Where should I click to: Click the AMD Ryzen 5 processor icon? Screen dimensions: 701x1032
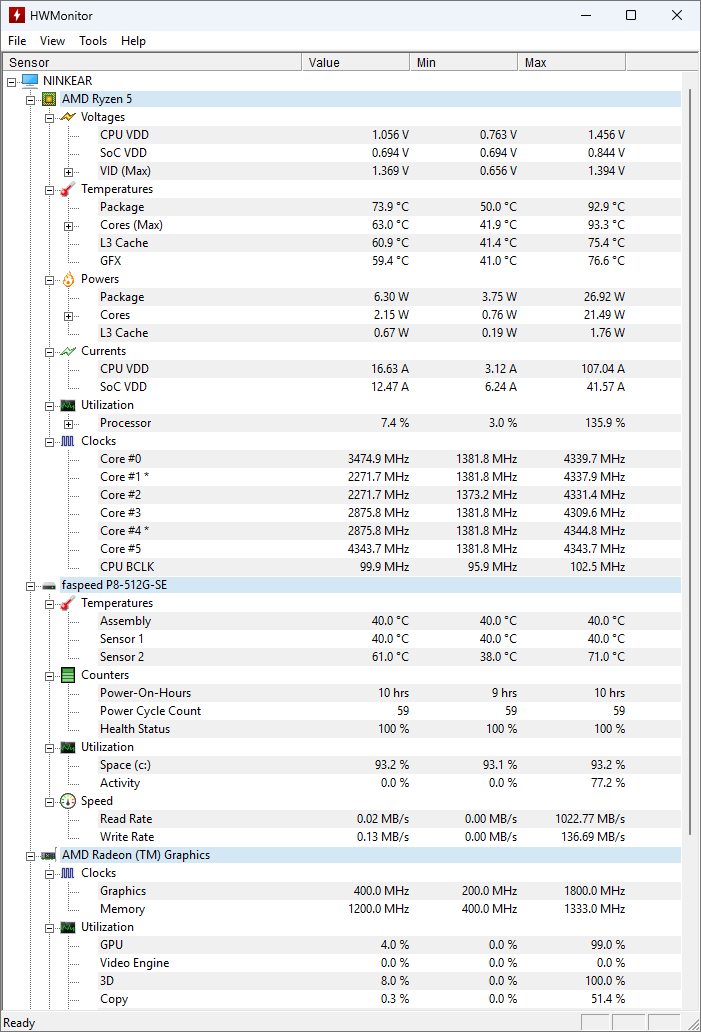coord(49,99)
